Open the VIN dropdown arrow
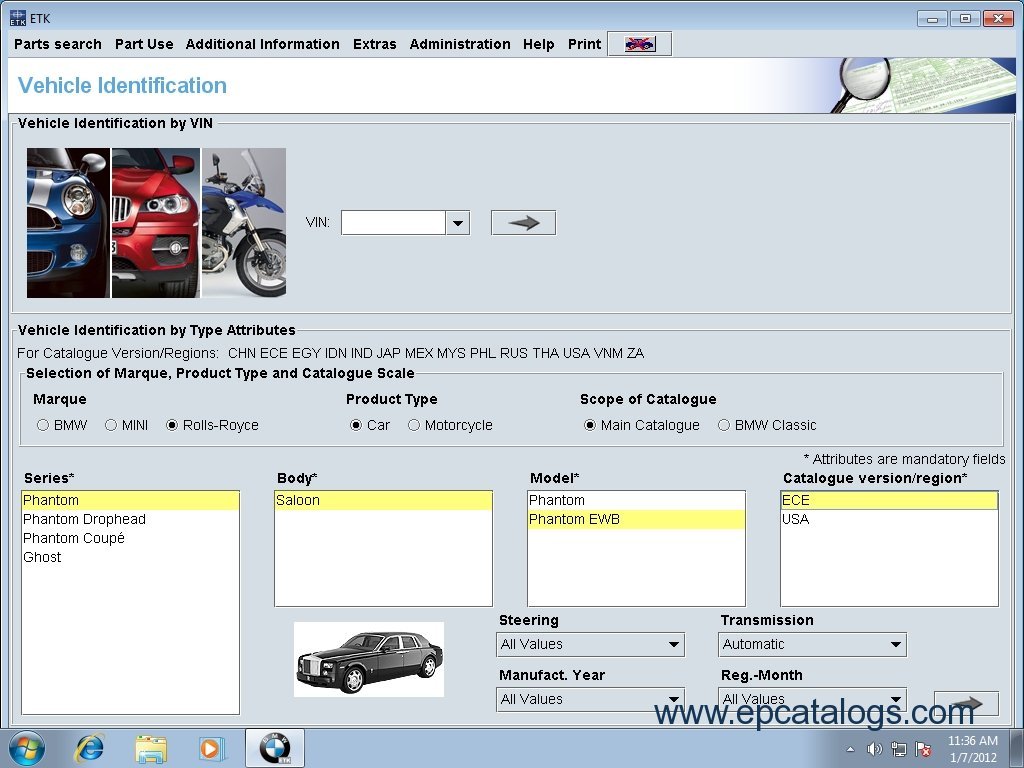This screenshot has width=1024, height=768. click(458, 223)
